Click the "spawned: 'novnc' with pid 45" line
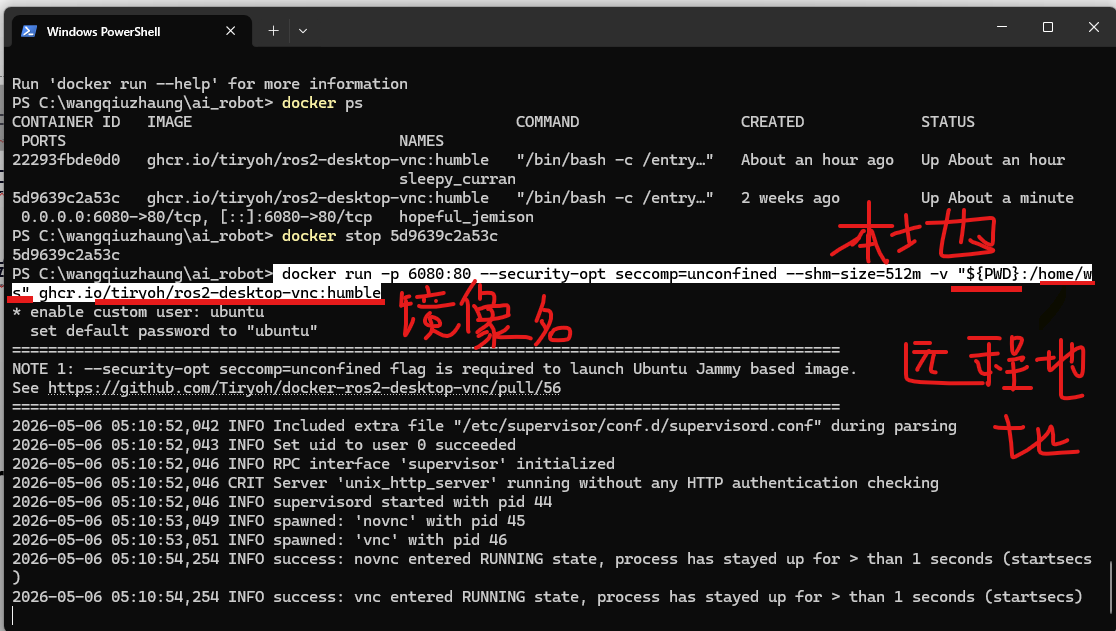Screen dimensions: 1116x631 (x=268, y=521)
